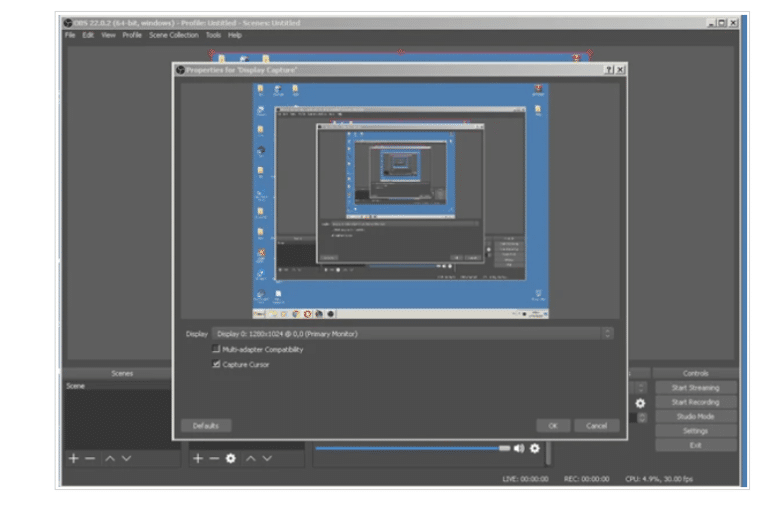This screenshot has height=505, width=768.
Task: Open source properties via Sources gear icon
Action: pos(231,458)
